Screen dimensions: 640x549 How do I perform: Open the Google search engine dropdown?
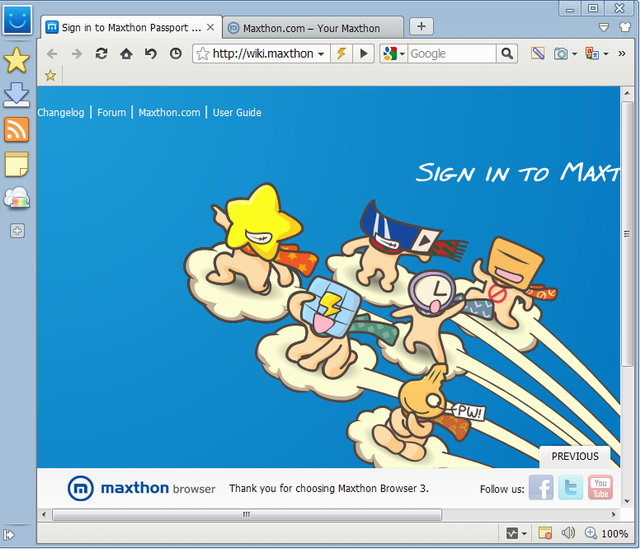(392, 53)
